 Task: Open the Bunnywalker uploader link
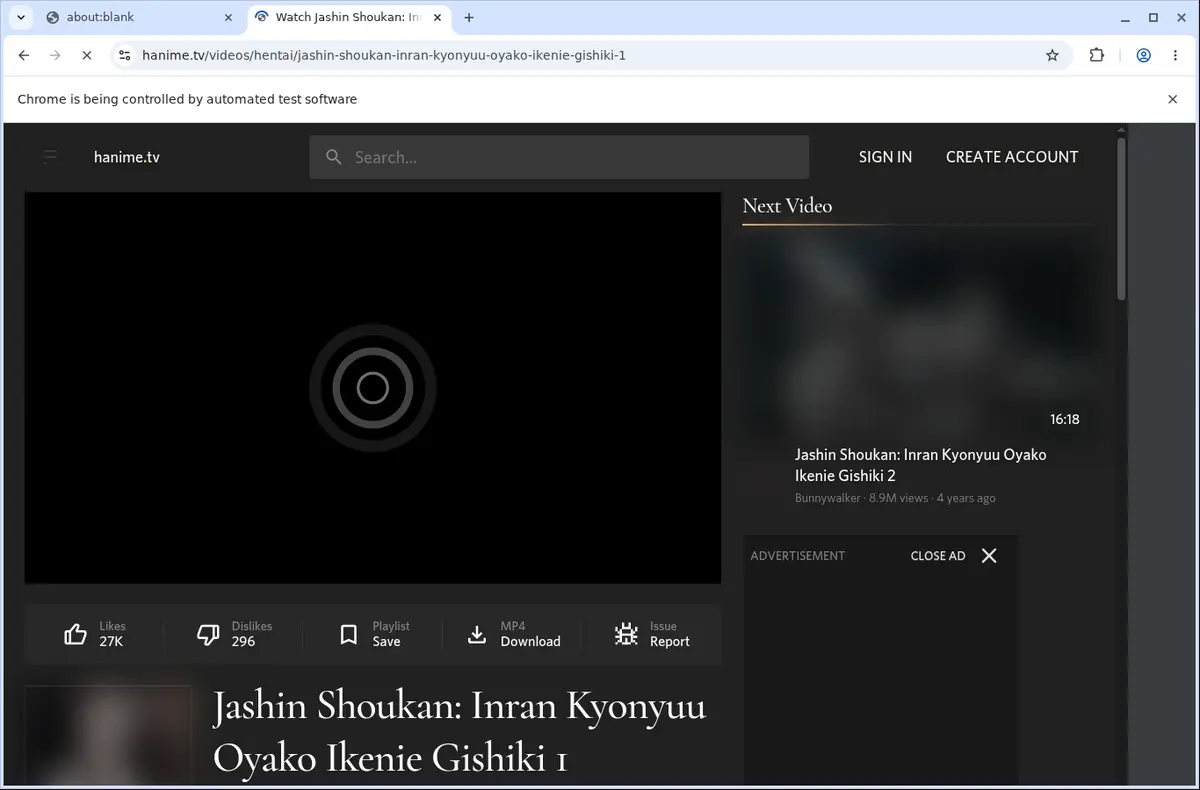coord(827,498)
